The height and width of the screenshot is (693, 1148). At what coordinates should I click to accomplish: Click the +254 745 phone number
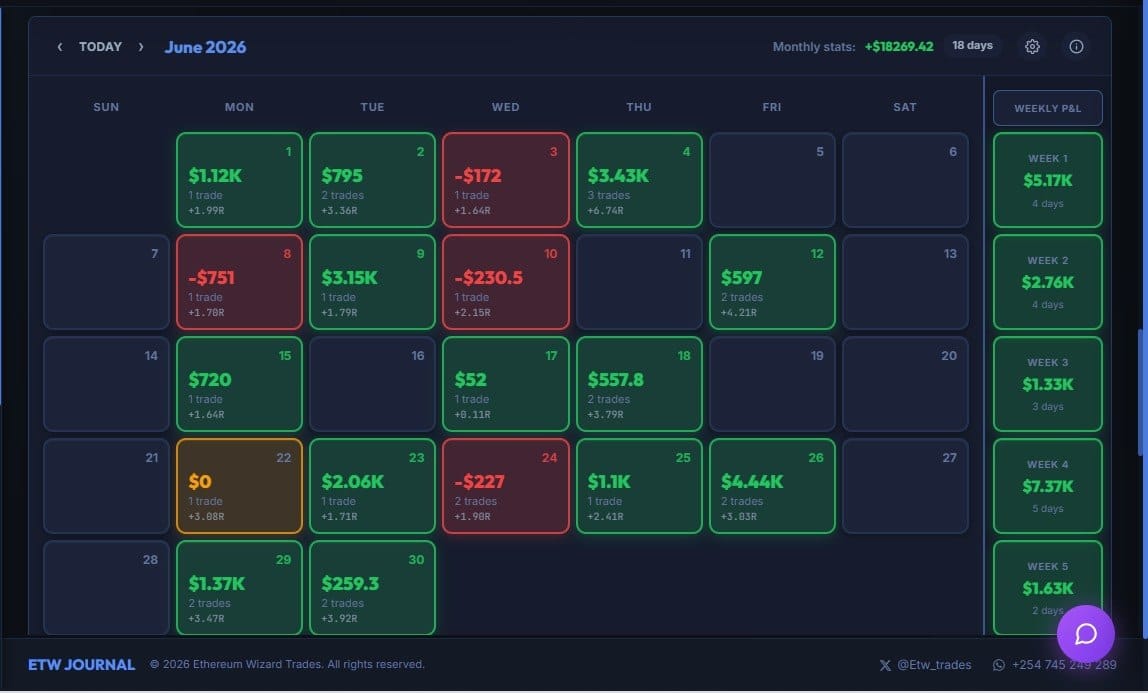tap(1064, 665)
